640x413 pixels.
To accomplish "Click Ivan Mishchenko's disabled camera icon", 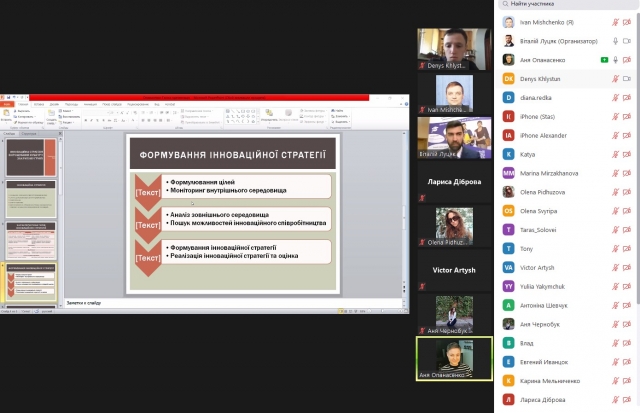I will [627, 22].
